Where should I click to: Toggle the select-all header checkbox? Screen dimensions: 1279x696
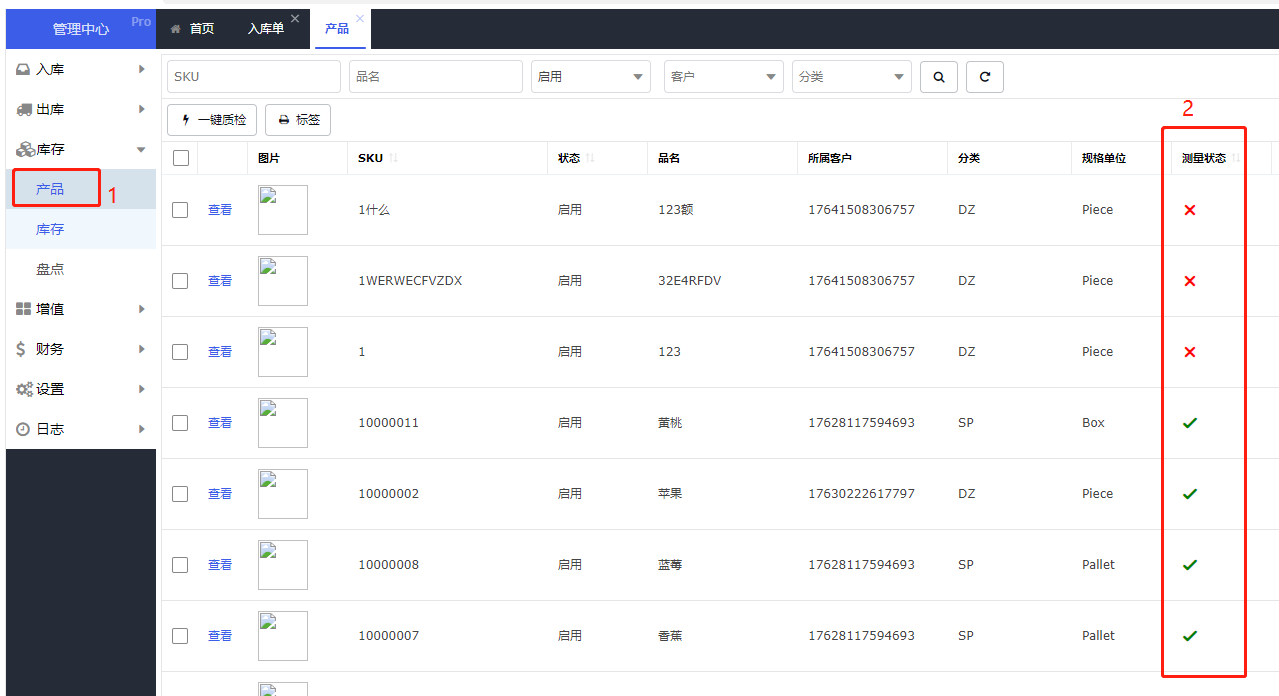pos(181,158)
